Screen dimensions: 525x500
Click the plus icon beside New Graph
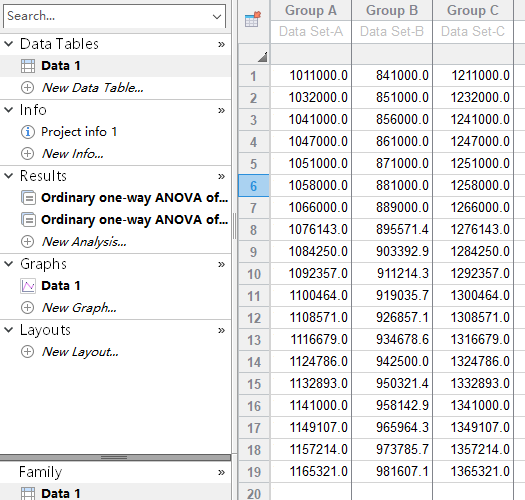pyautogui.click(x=27, y=308)
